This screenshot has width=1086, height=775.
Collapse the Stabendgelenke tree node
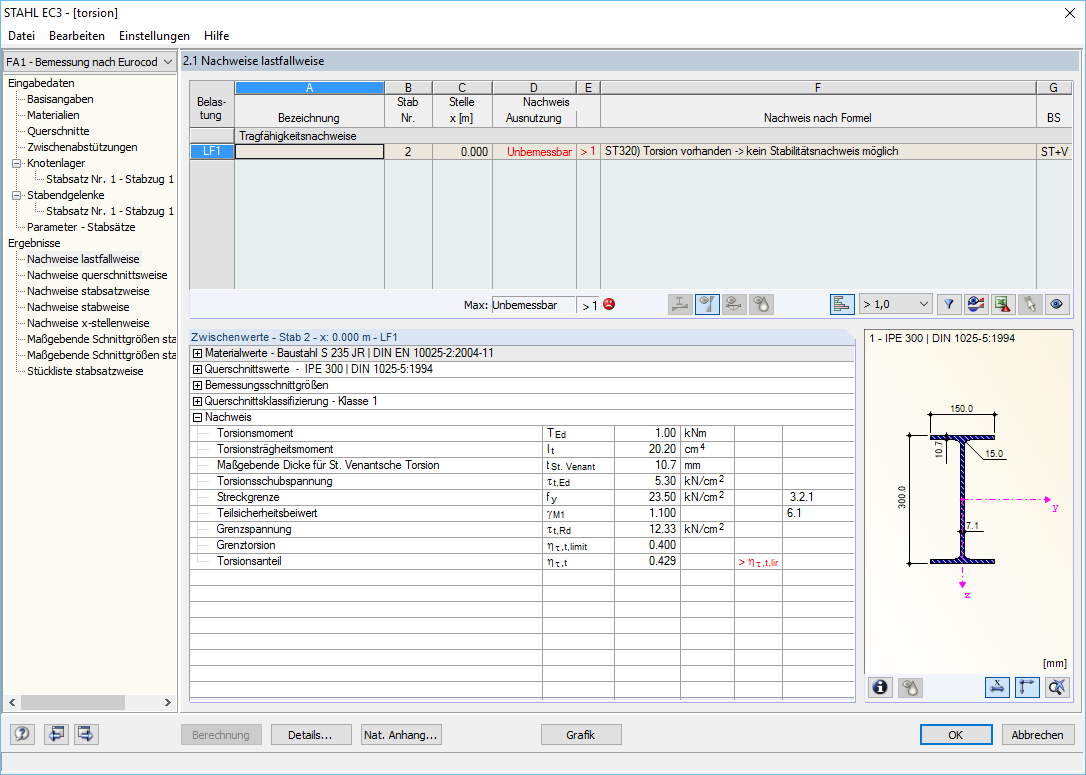pos(17,195)
